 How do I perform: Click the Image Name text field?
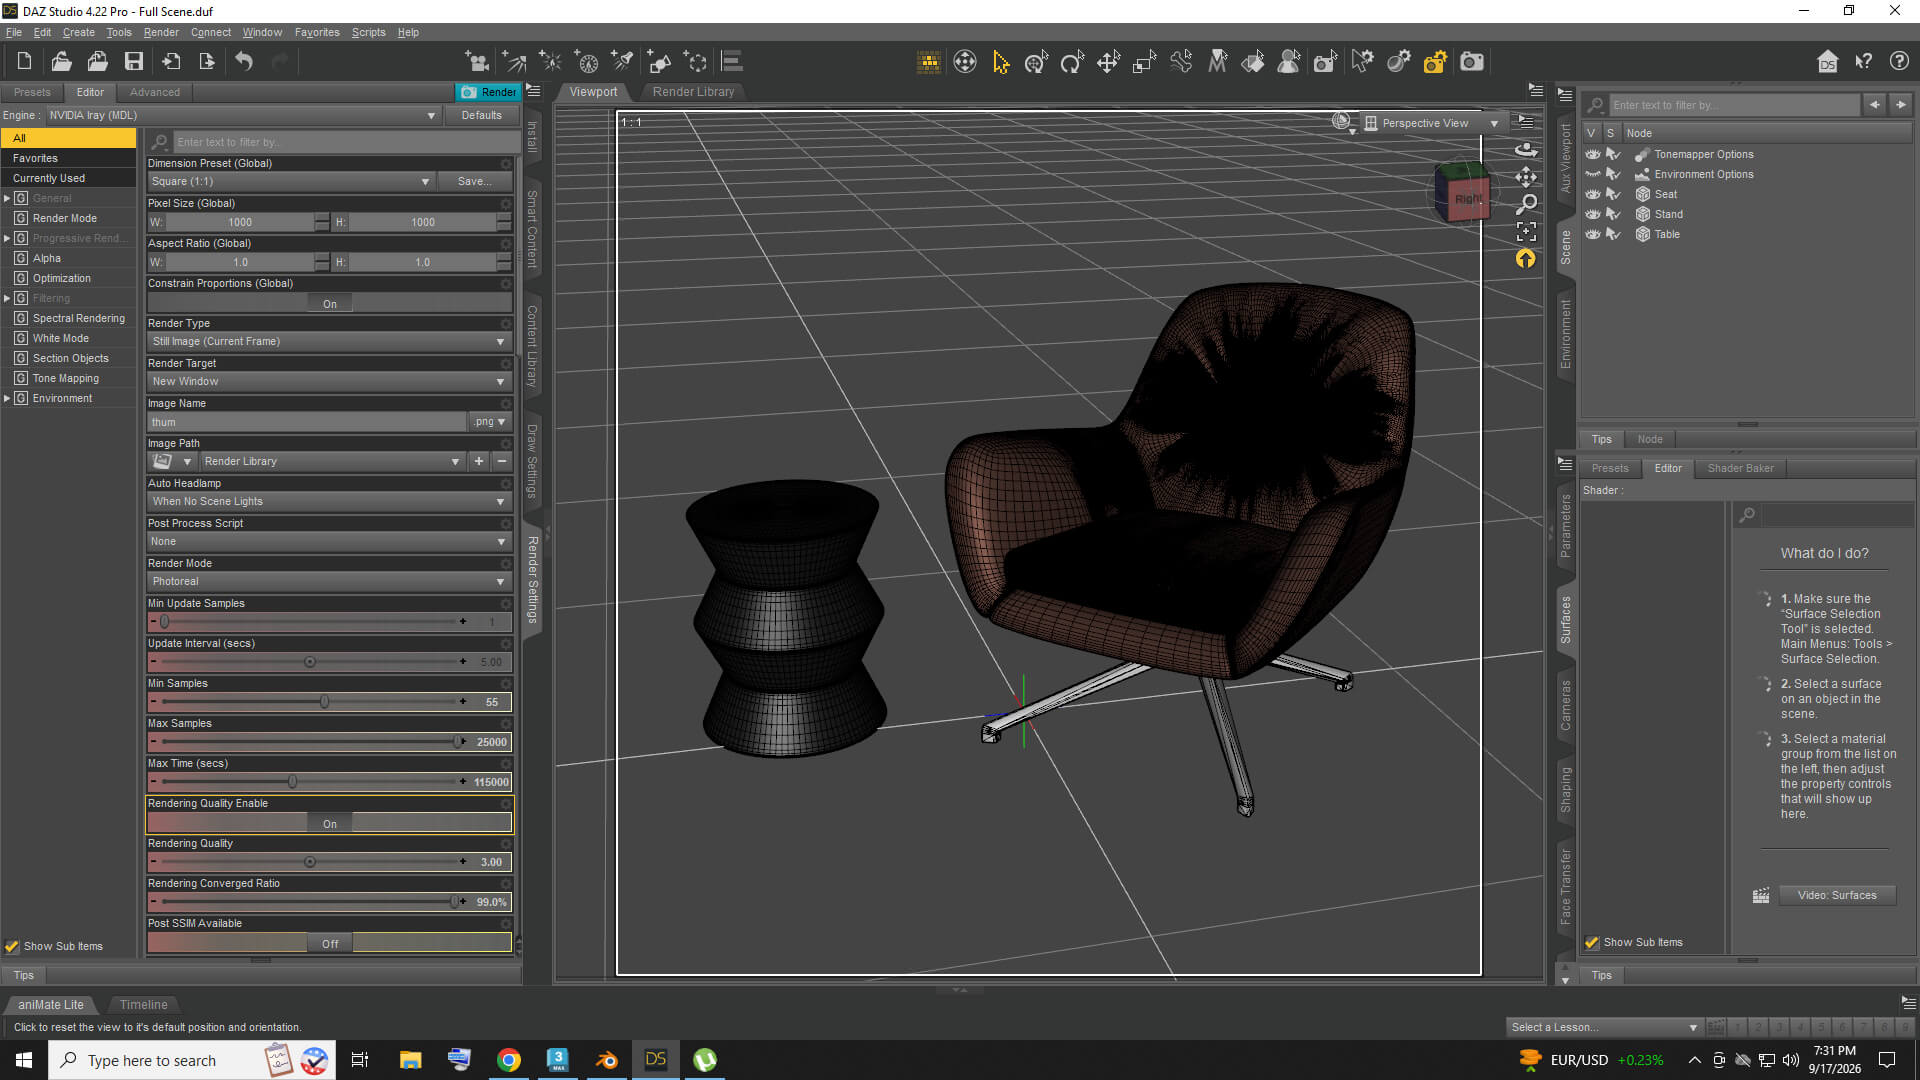pos(307,422)
